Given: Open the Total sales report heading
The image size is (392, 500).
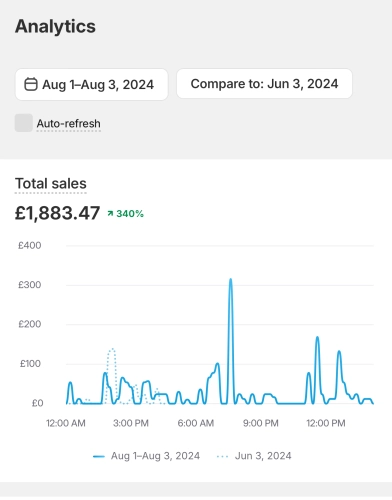Looking at the screenshot, I should pos(51,184).
